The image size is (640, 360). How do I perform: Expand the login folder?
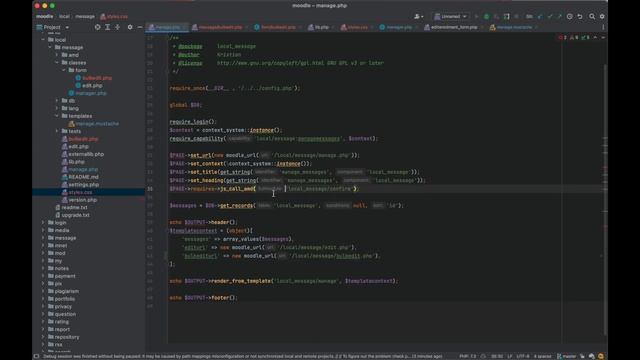coord(43,222)
